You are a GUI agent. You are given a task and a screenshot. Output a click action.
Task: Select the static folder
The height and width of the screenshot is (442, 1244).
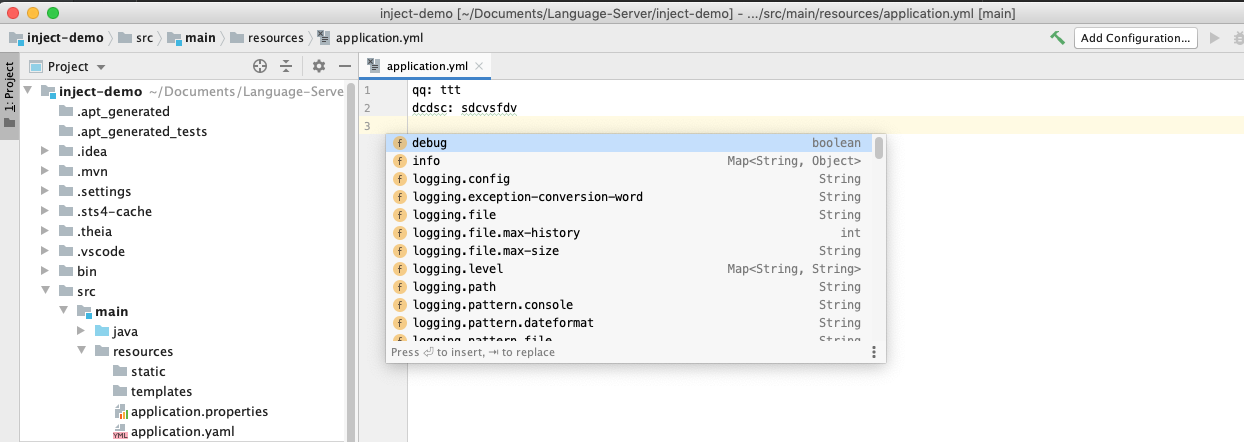click(x=148, y=371)
